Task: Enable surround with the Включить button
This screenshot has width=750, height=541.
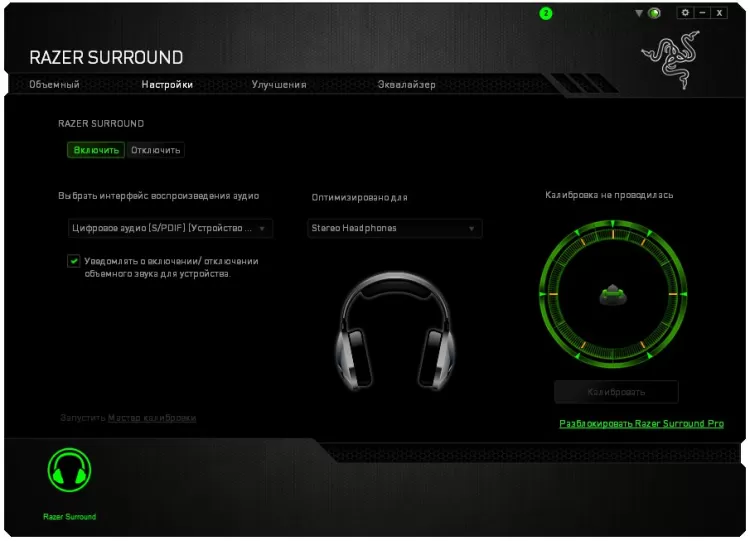Action: [96, 150]
